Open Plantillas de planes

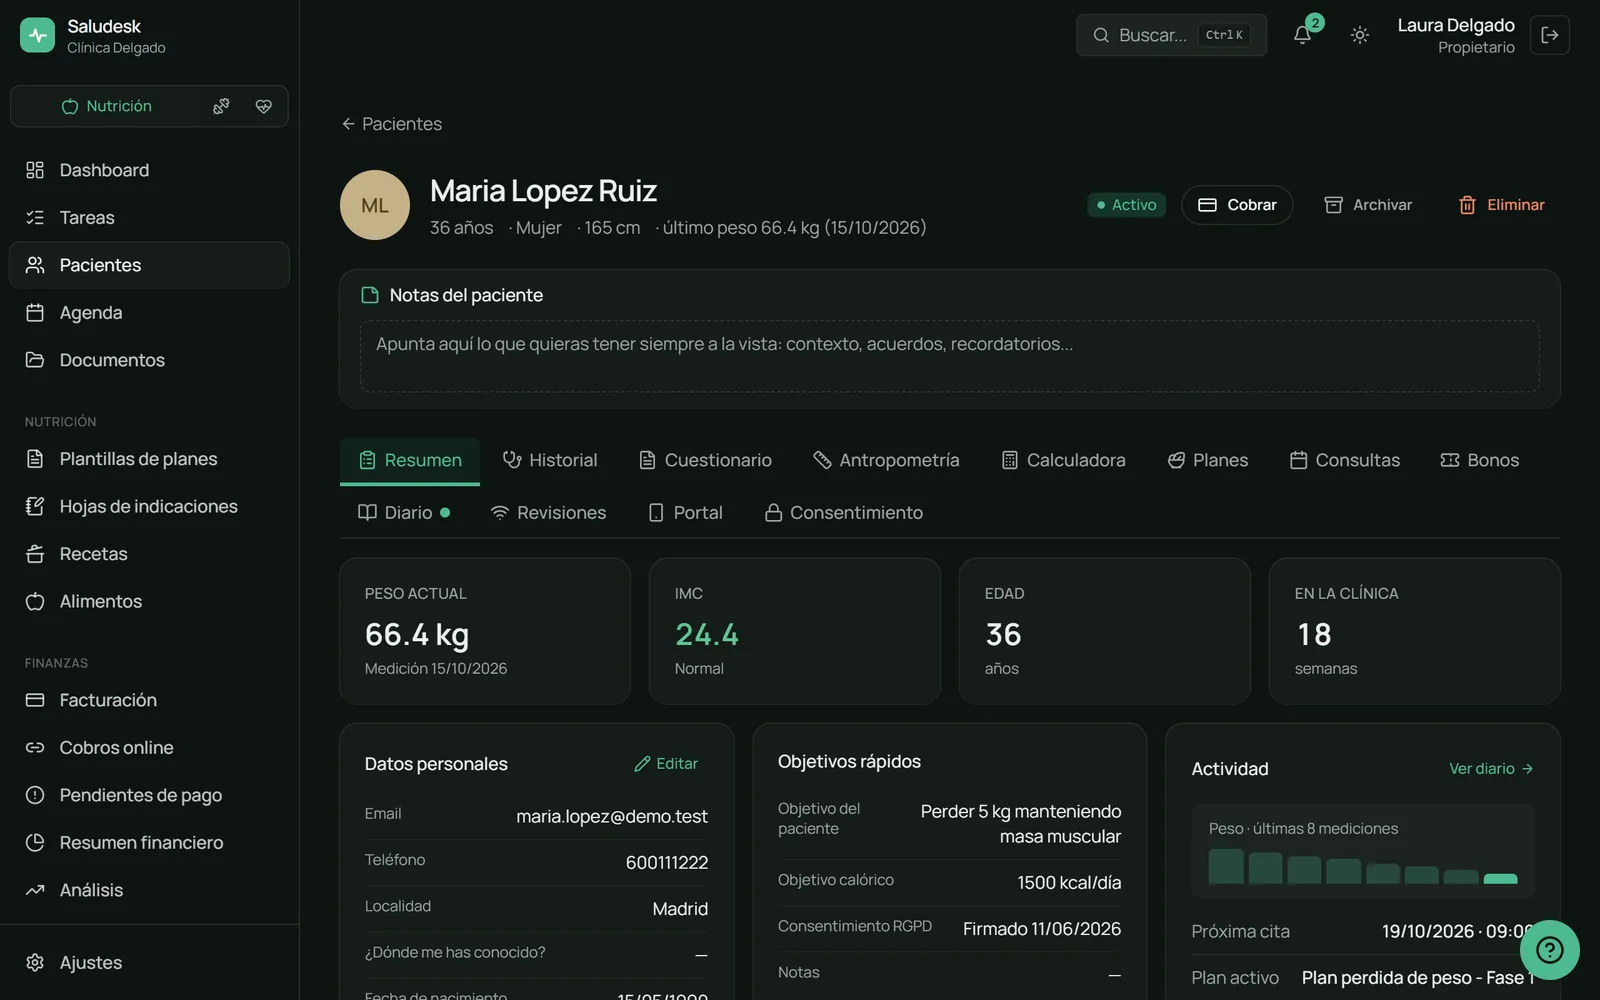149,459
